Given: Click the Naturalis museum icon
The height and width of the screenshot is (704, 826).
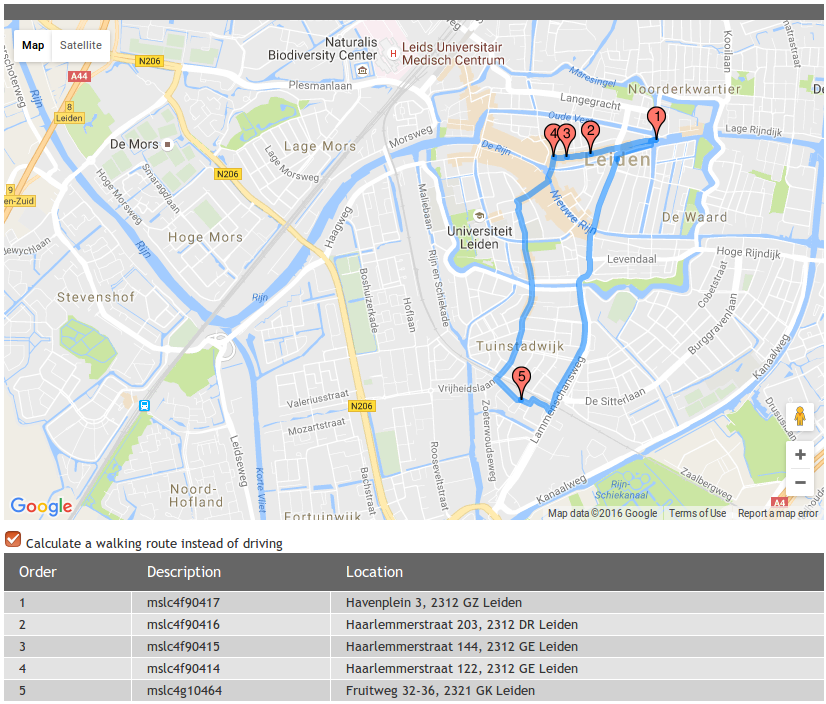Looking at the screenshot, I should point(362,71).
